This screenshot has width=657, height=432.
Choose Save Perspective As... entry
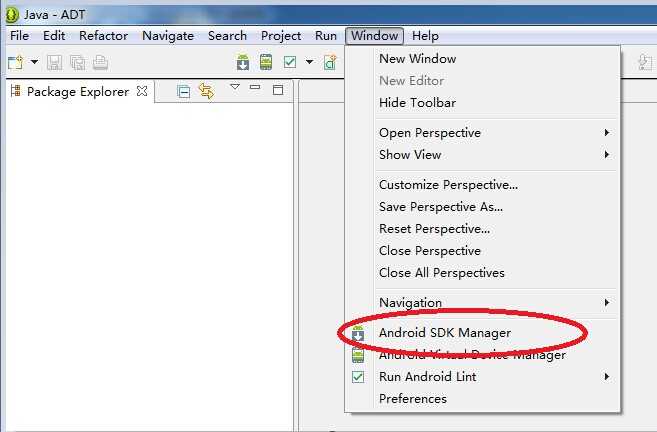pyautogui.click(x=482, y=207)
